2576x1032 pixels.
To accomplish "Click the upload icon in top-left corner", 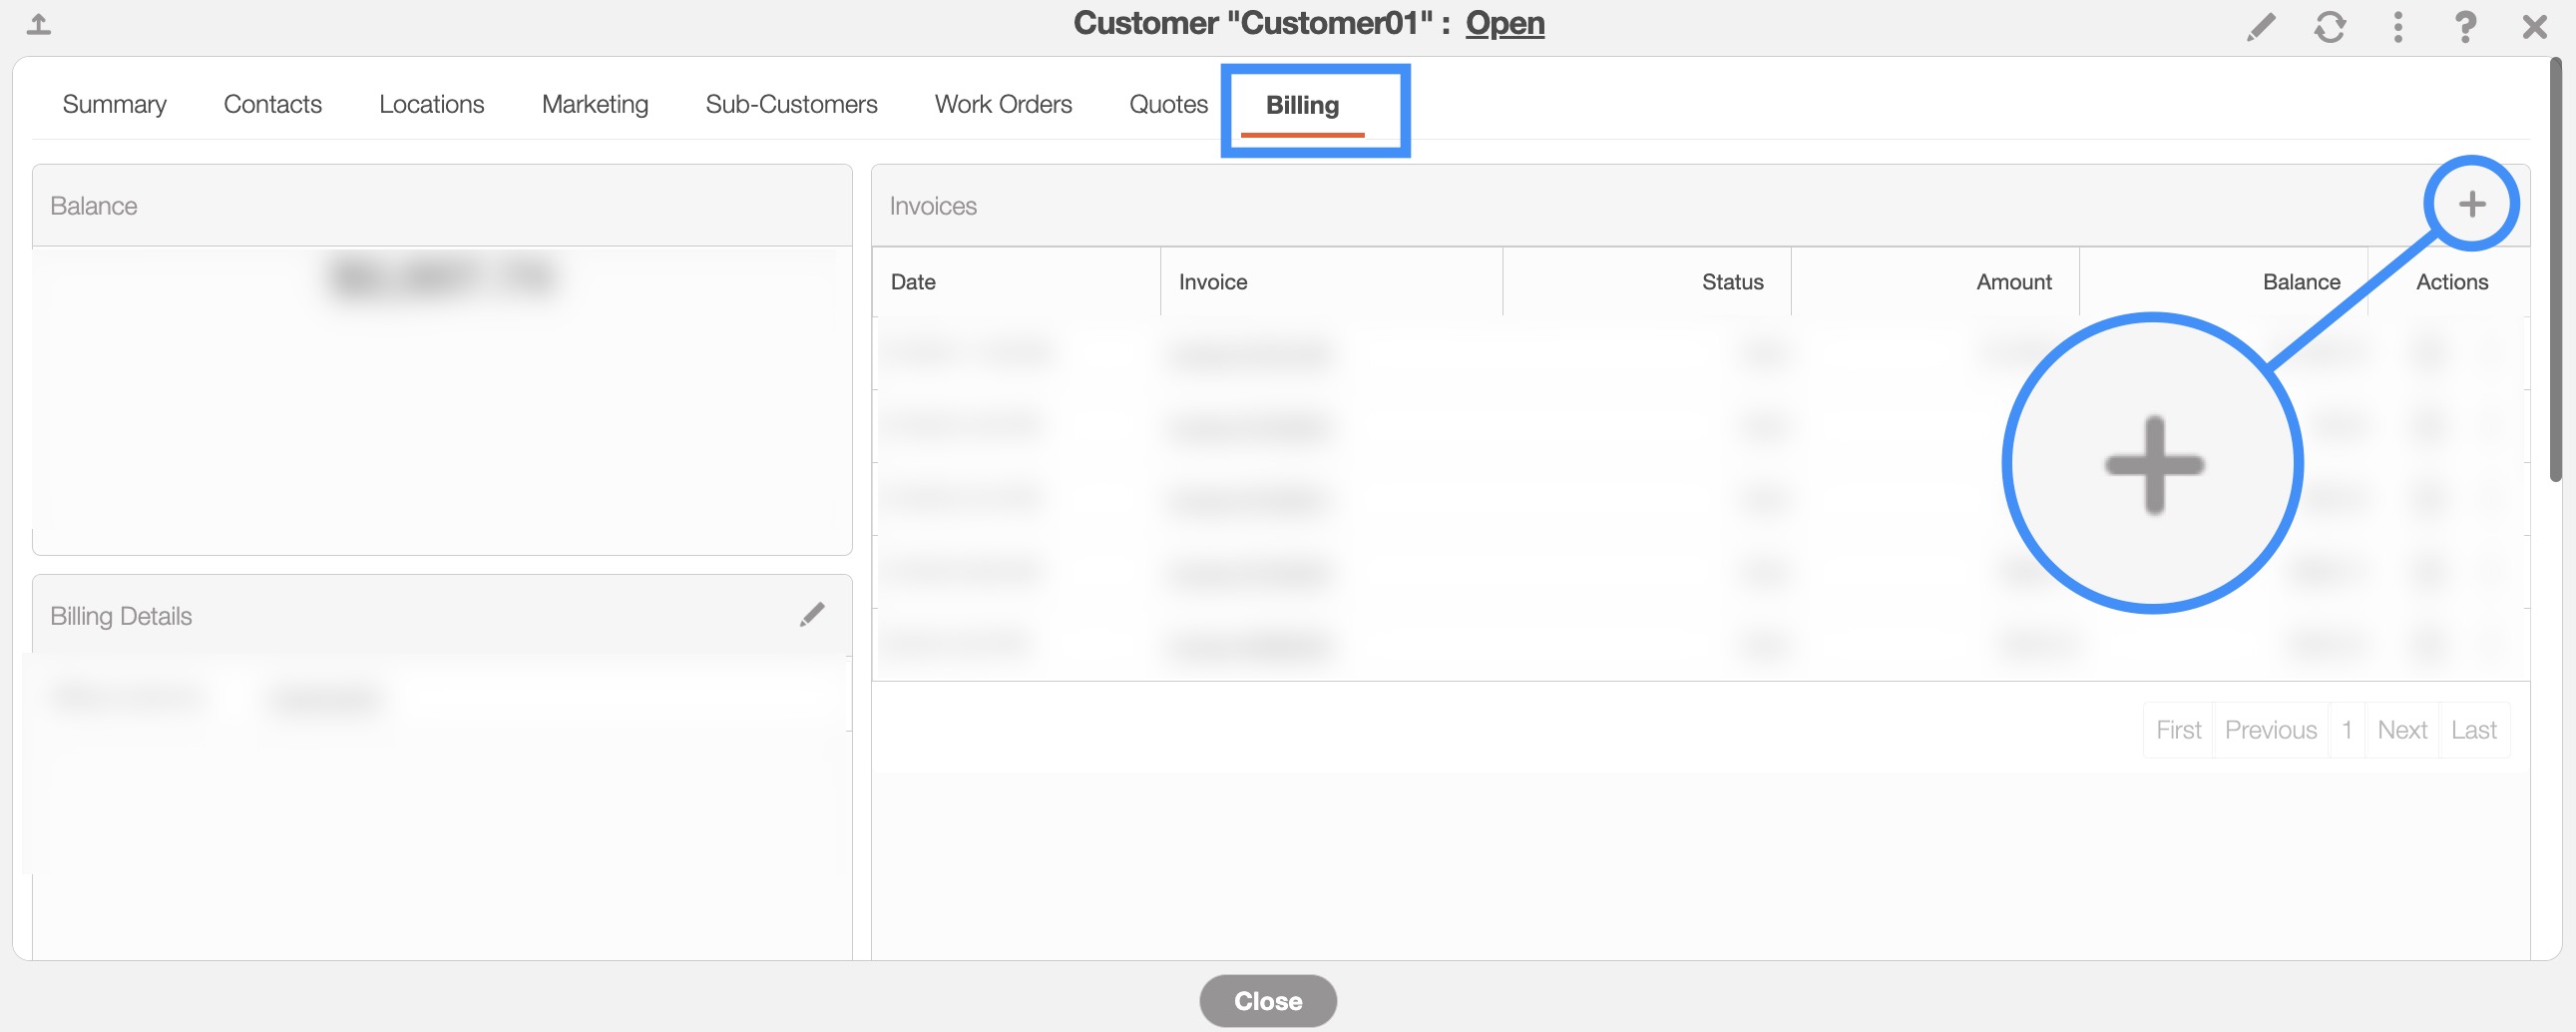I will pyautogui.click(x=39, y=24).
